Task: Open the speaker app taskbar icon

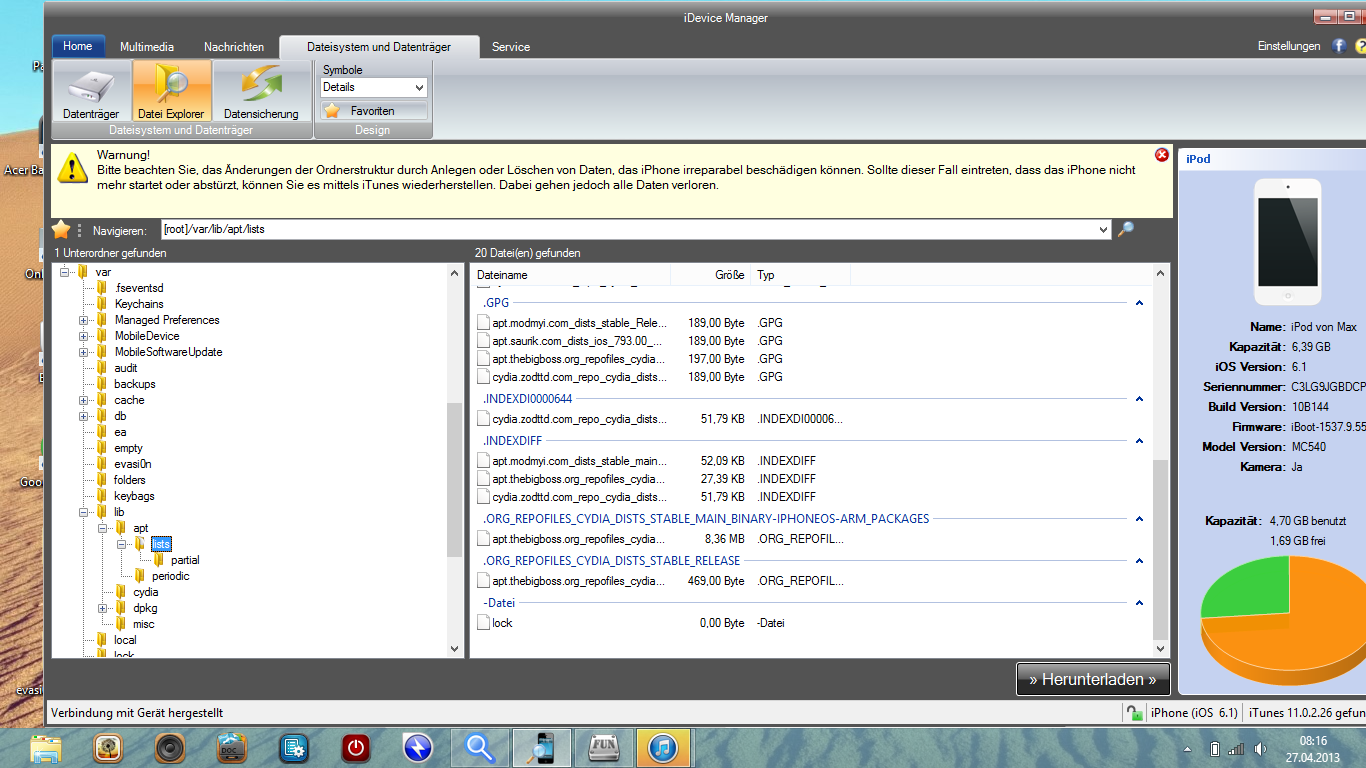Action: (x=170, y=747)
